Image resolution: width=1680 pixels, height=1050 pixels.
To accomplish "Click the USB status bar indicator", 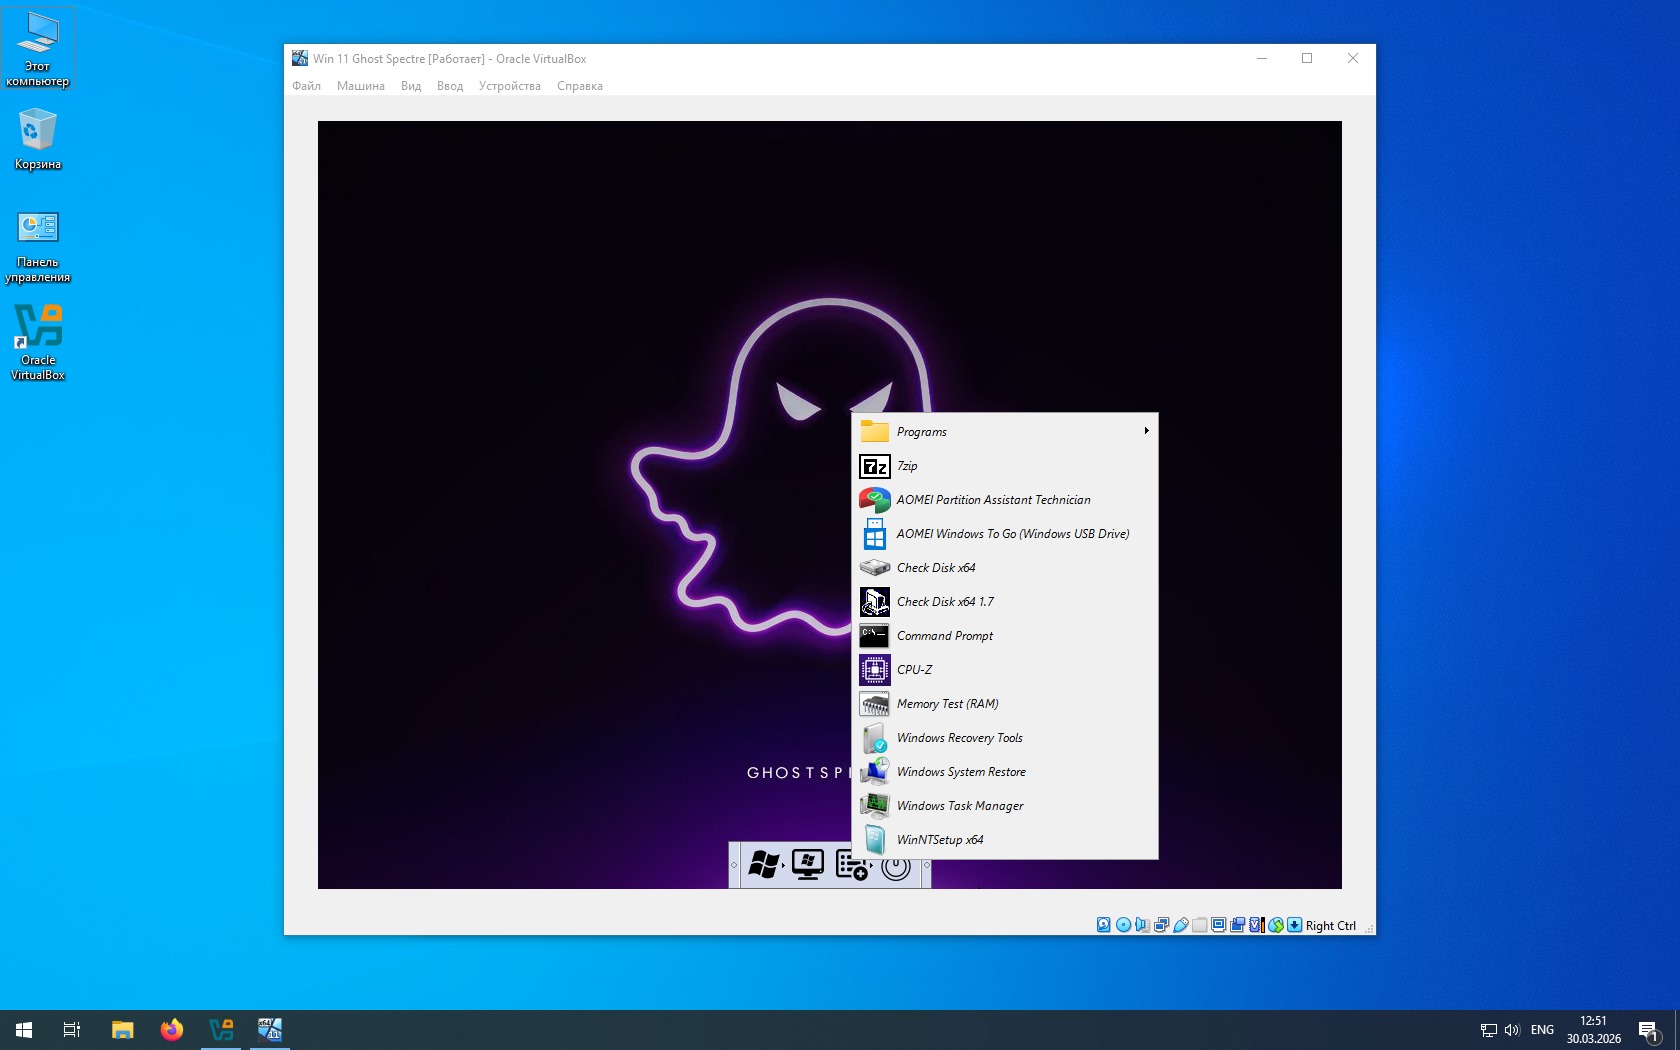I will pyautogui.click(x=1181, y=925).
